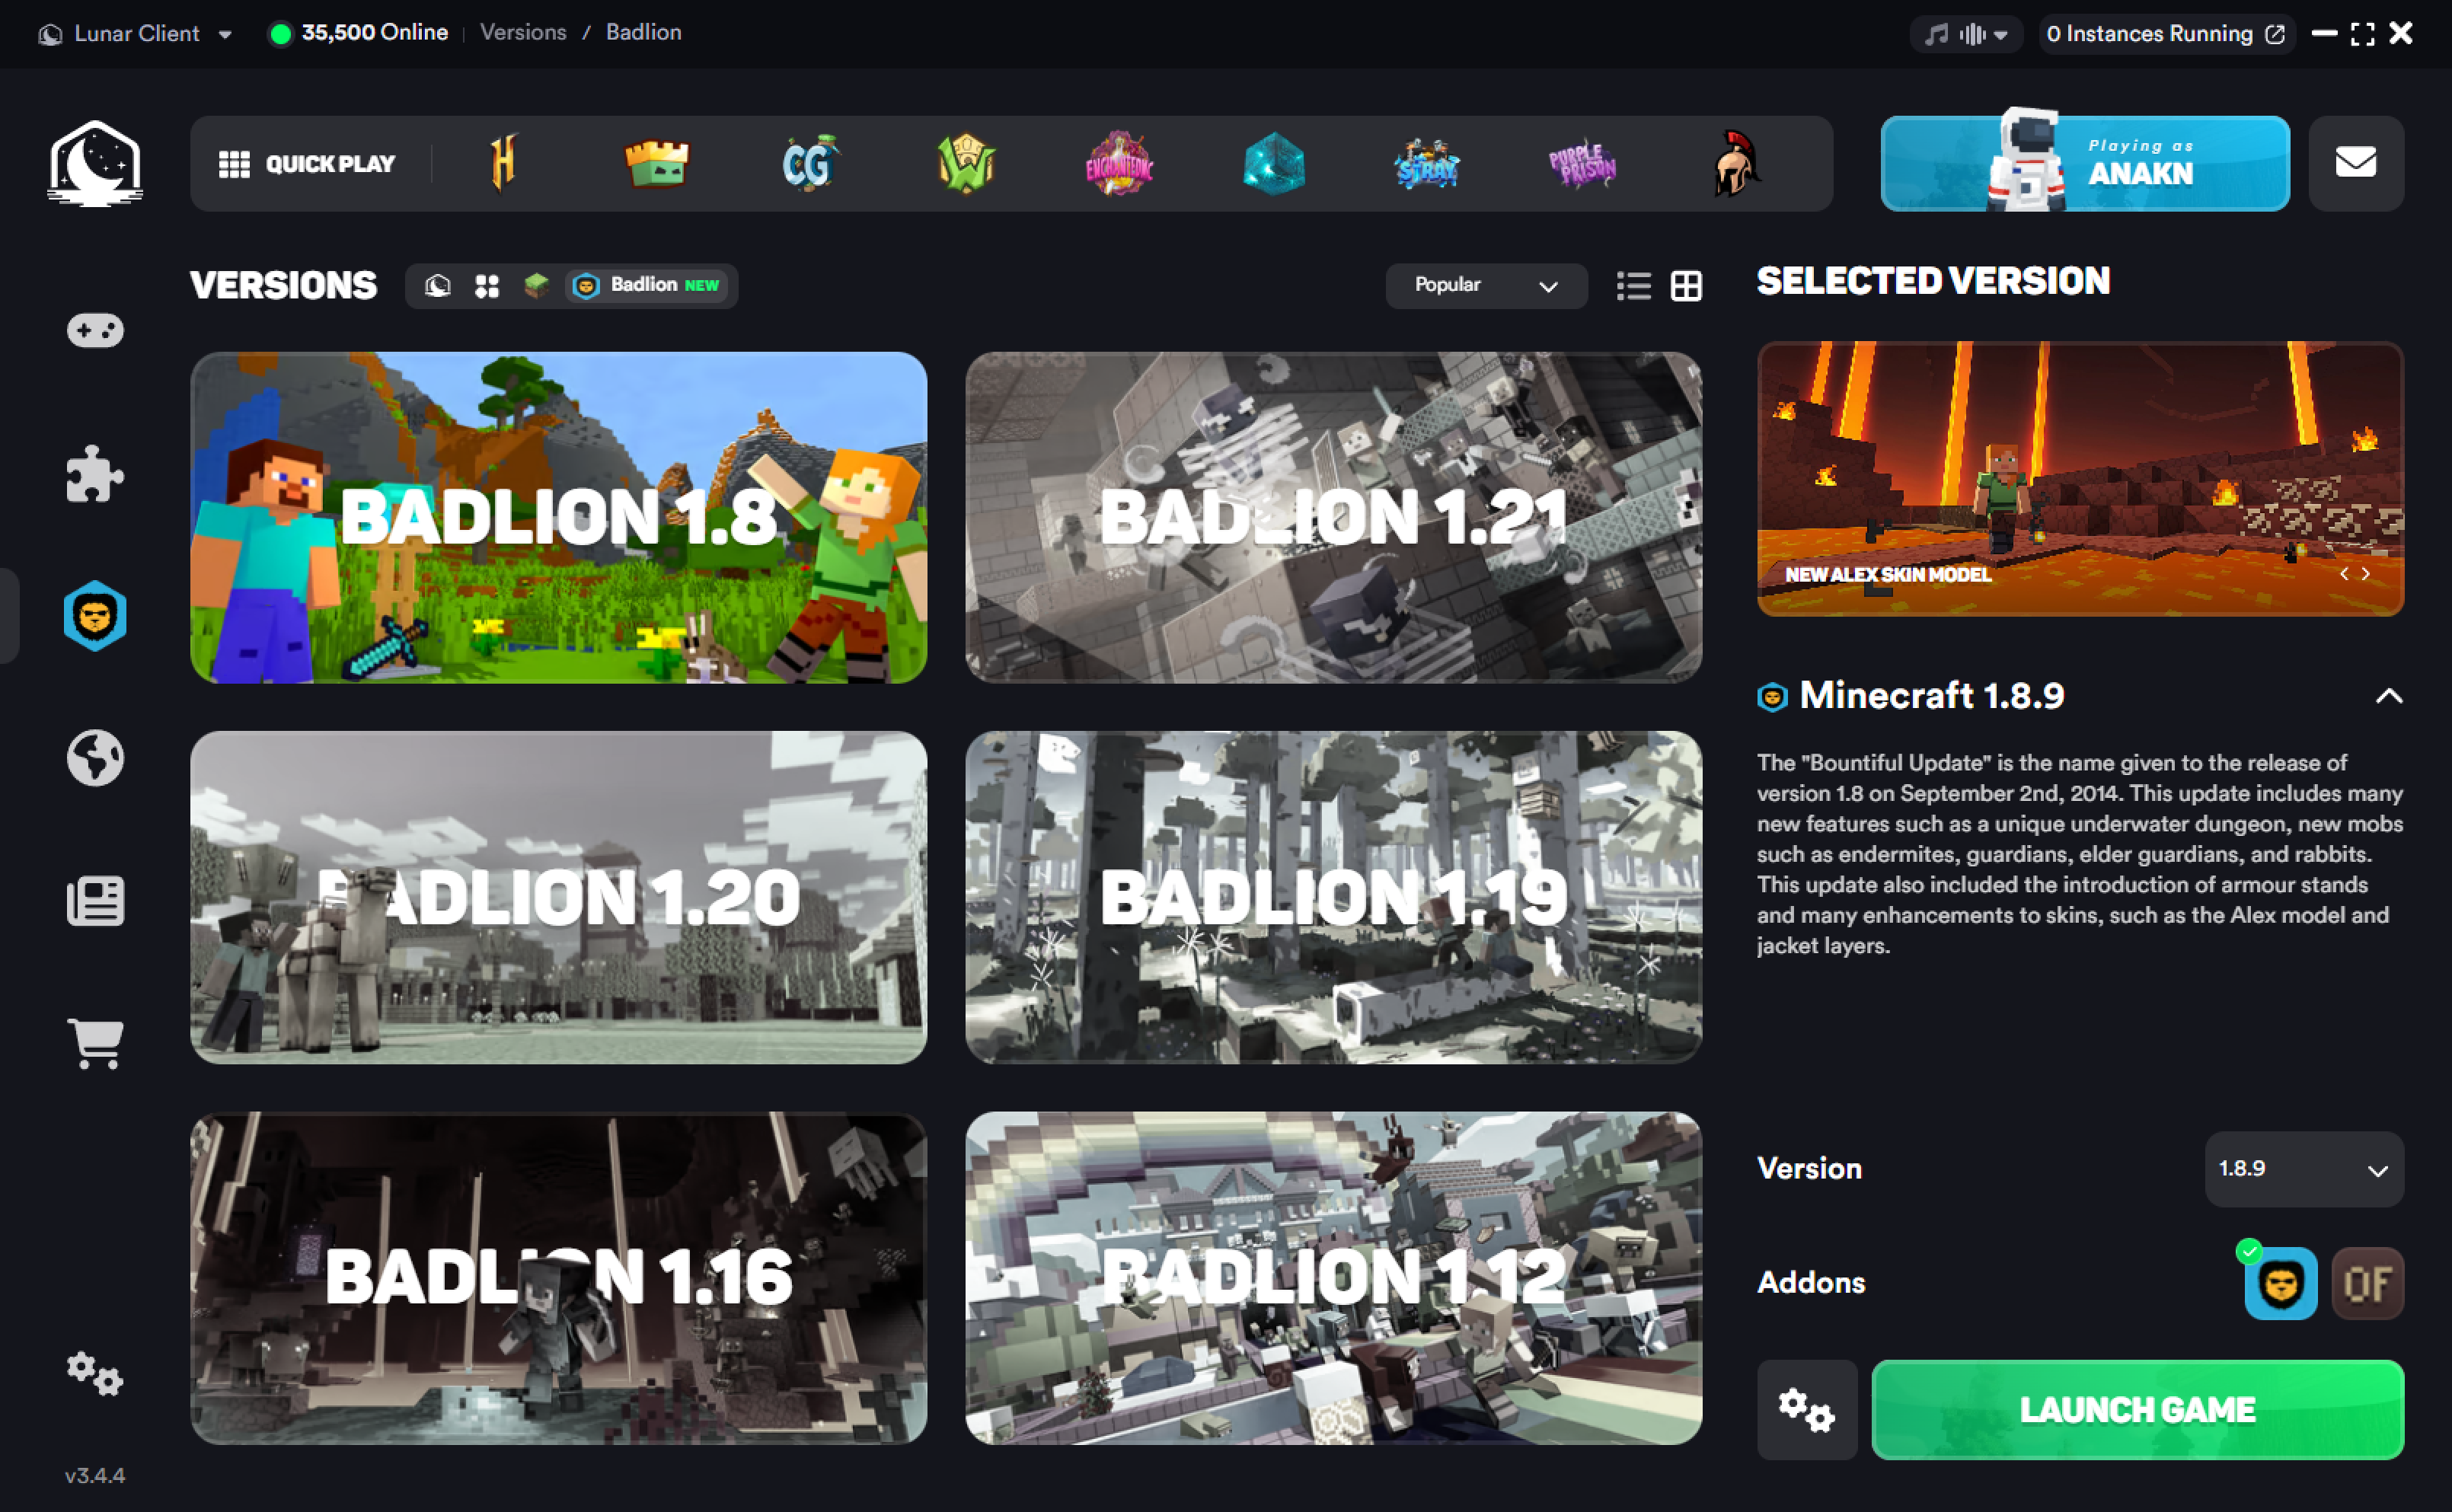Pick the crown creeper server icon

657,163
